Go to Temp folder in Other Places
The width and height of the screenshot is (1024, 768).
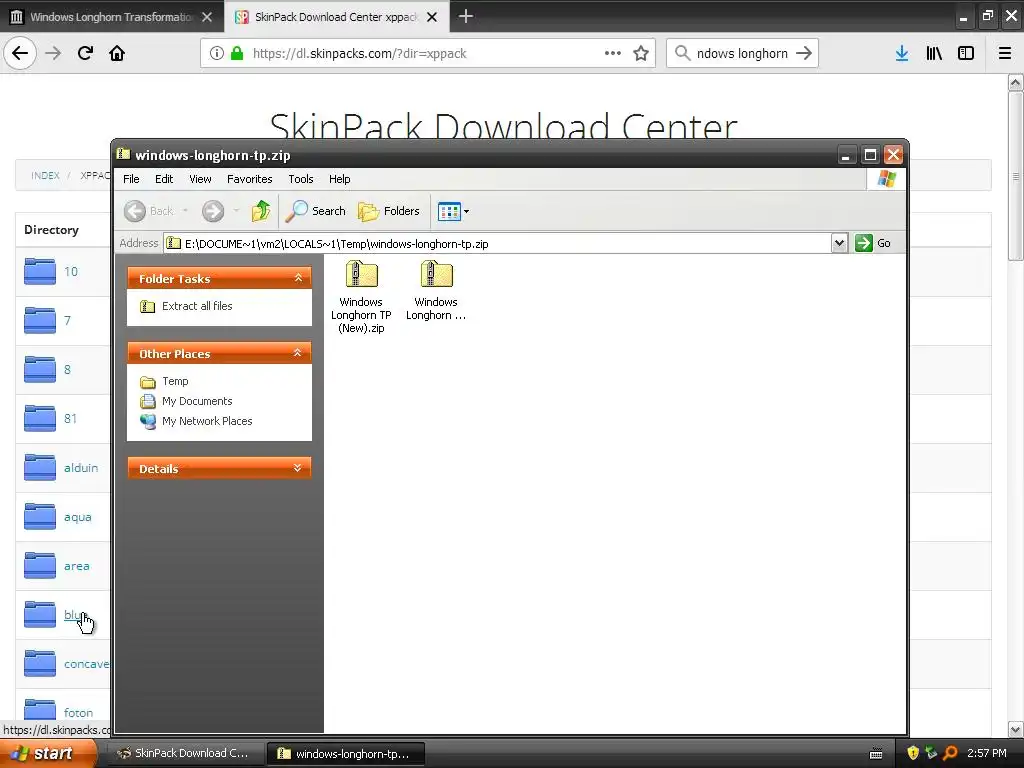tap(175, 381)
